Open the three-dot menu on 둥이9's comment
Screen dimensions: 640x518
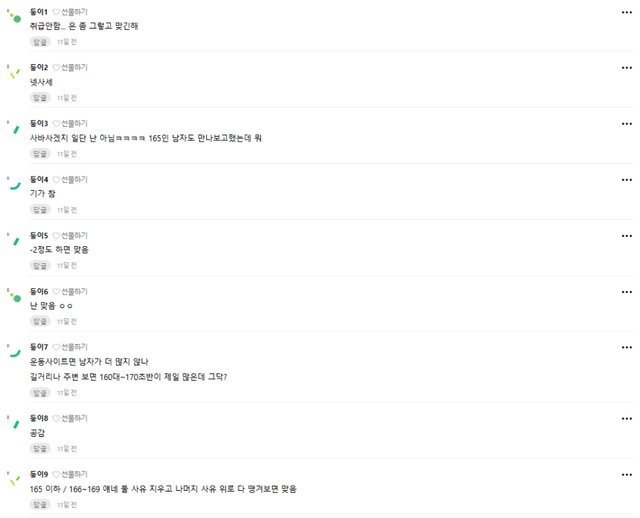pyautogui.click(x=627, y=474)
